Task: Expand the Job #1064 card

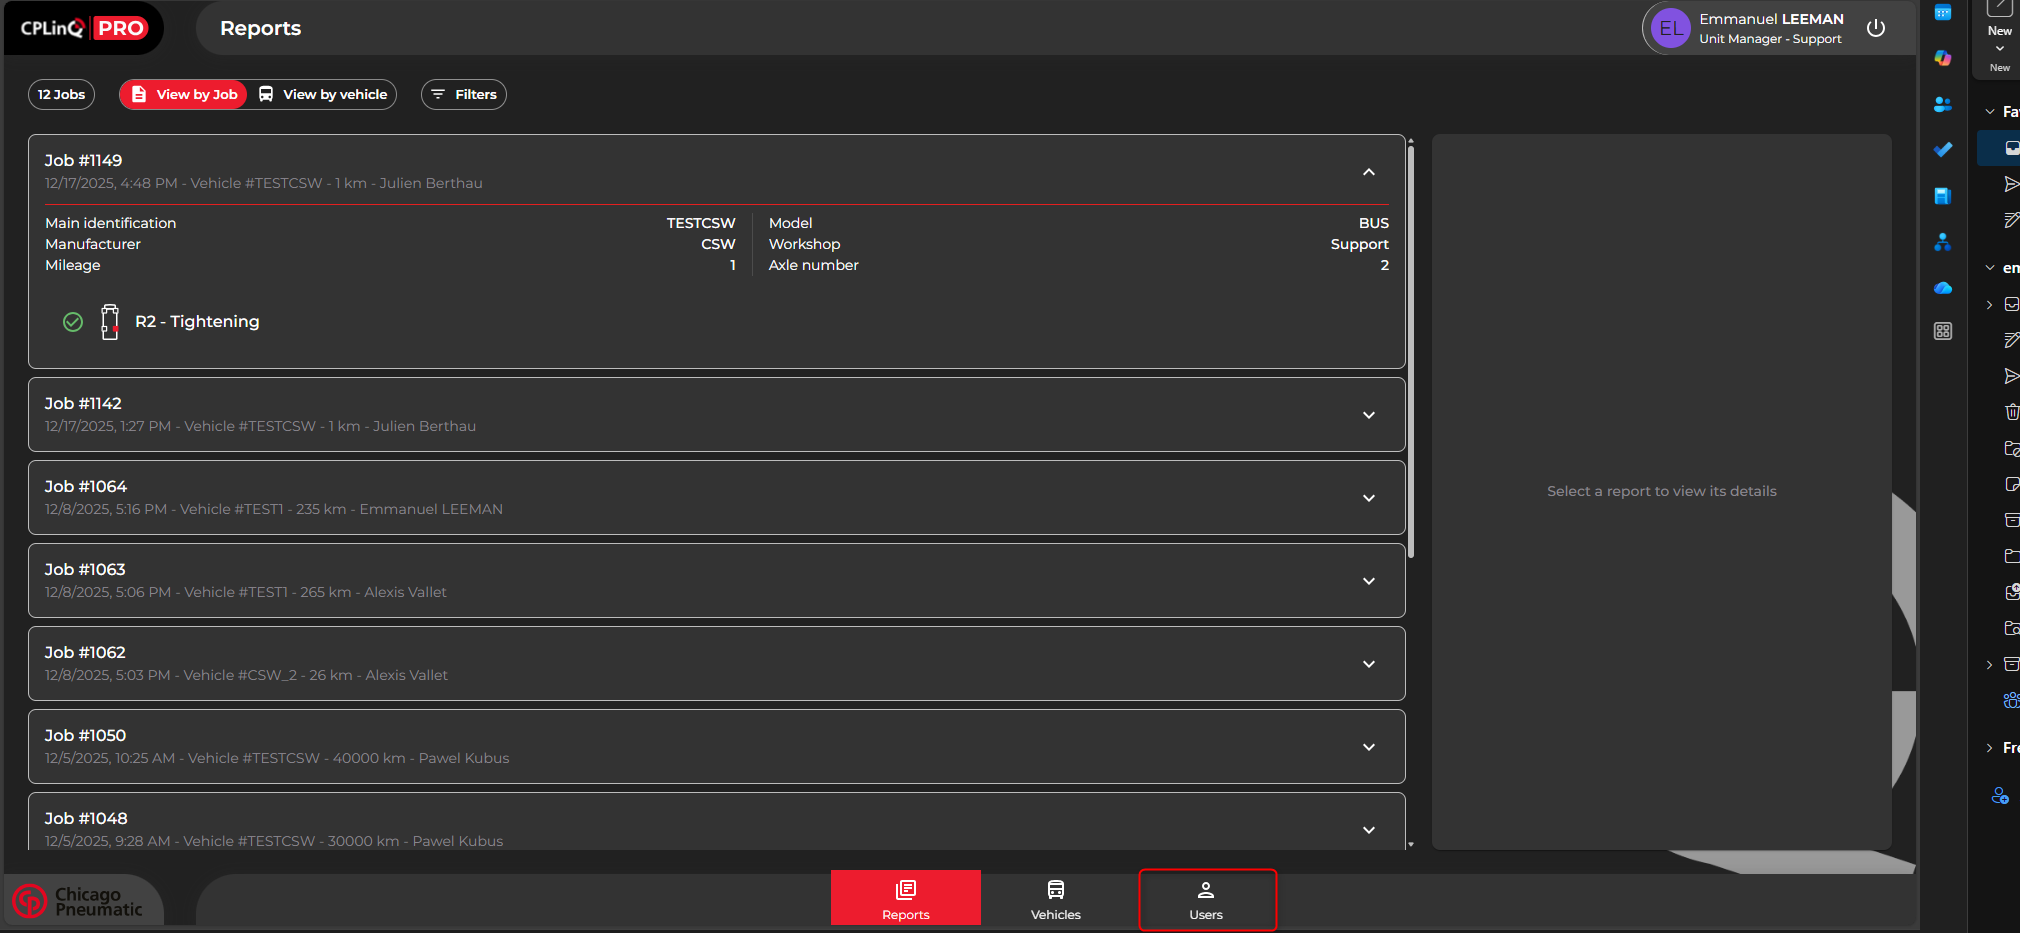Action: click(1369, 498)
